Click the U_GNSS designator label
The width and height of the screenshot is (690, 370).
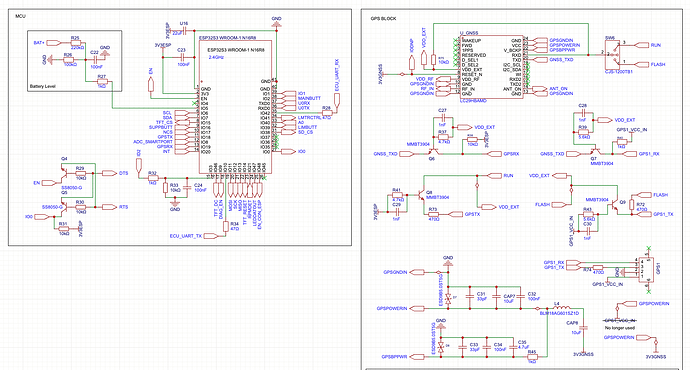[469, 33]
